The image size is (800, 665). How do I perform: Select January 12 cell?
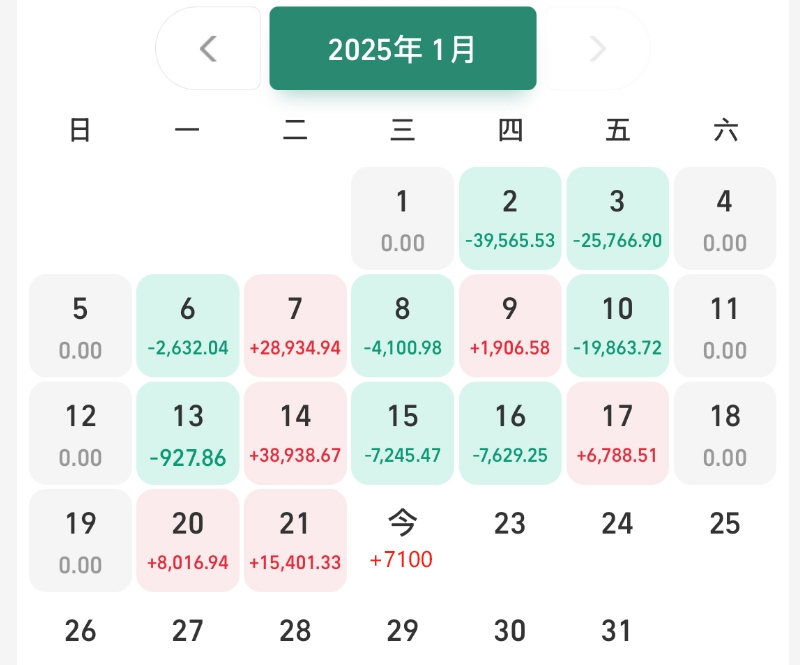click(80, 433)
